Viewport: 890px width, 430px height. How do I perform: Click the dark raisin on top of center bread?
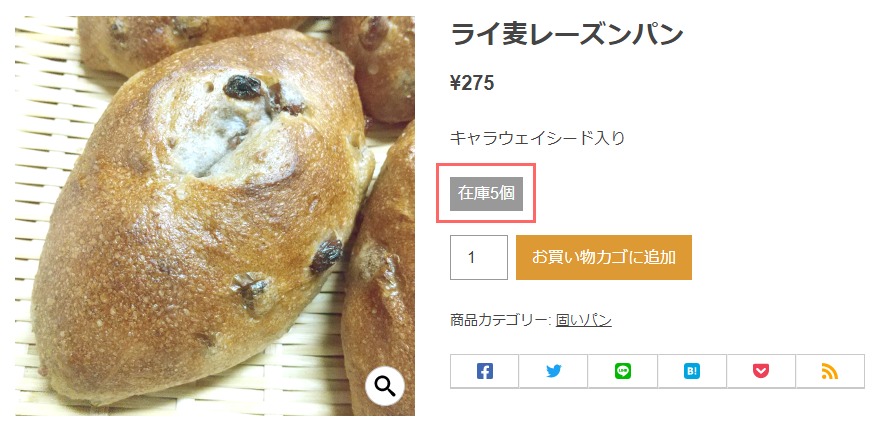[243, 86]
